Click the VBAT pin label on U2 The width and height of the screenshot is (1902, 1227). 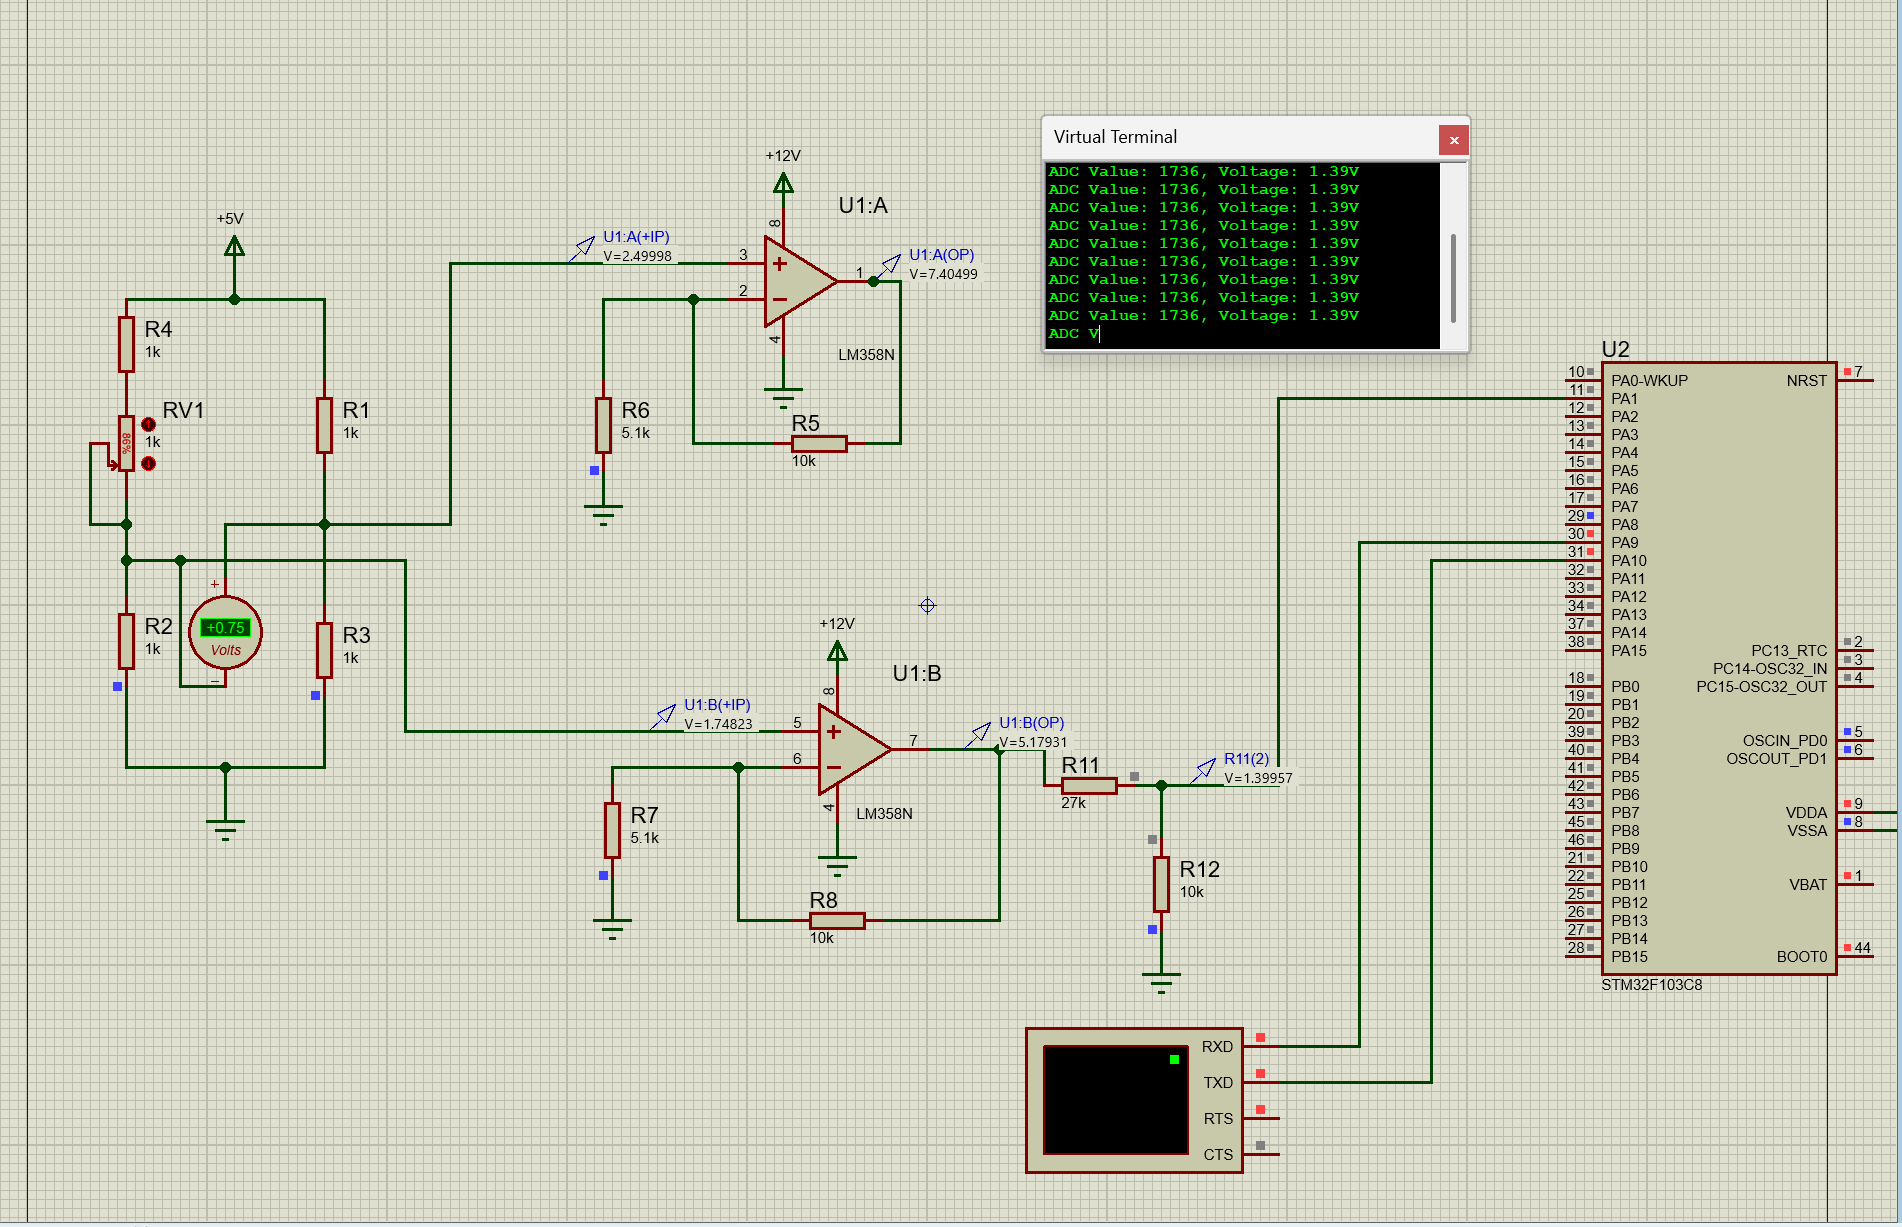1807,885
